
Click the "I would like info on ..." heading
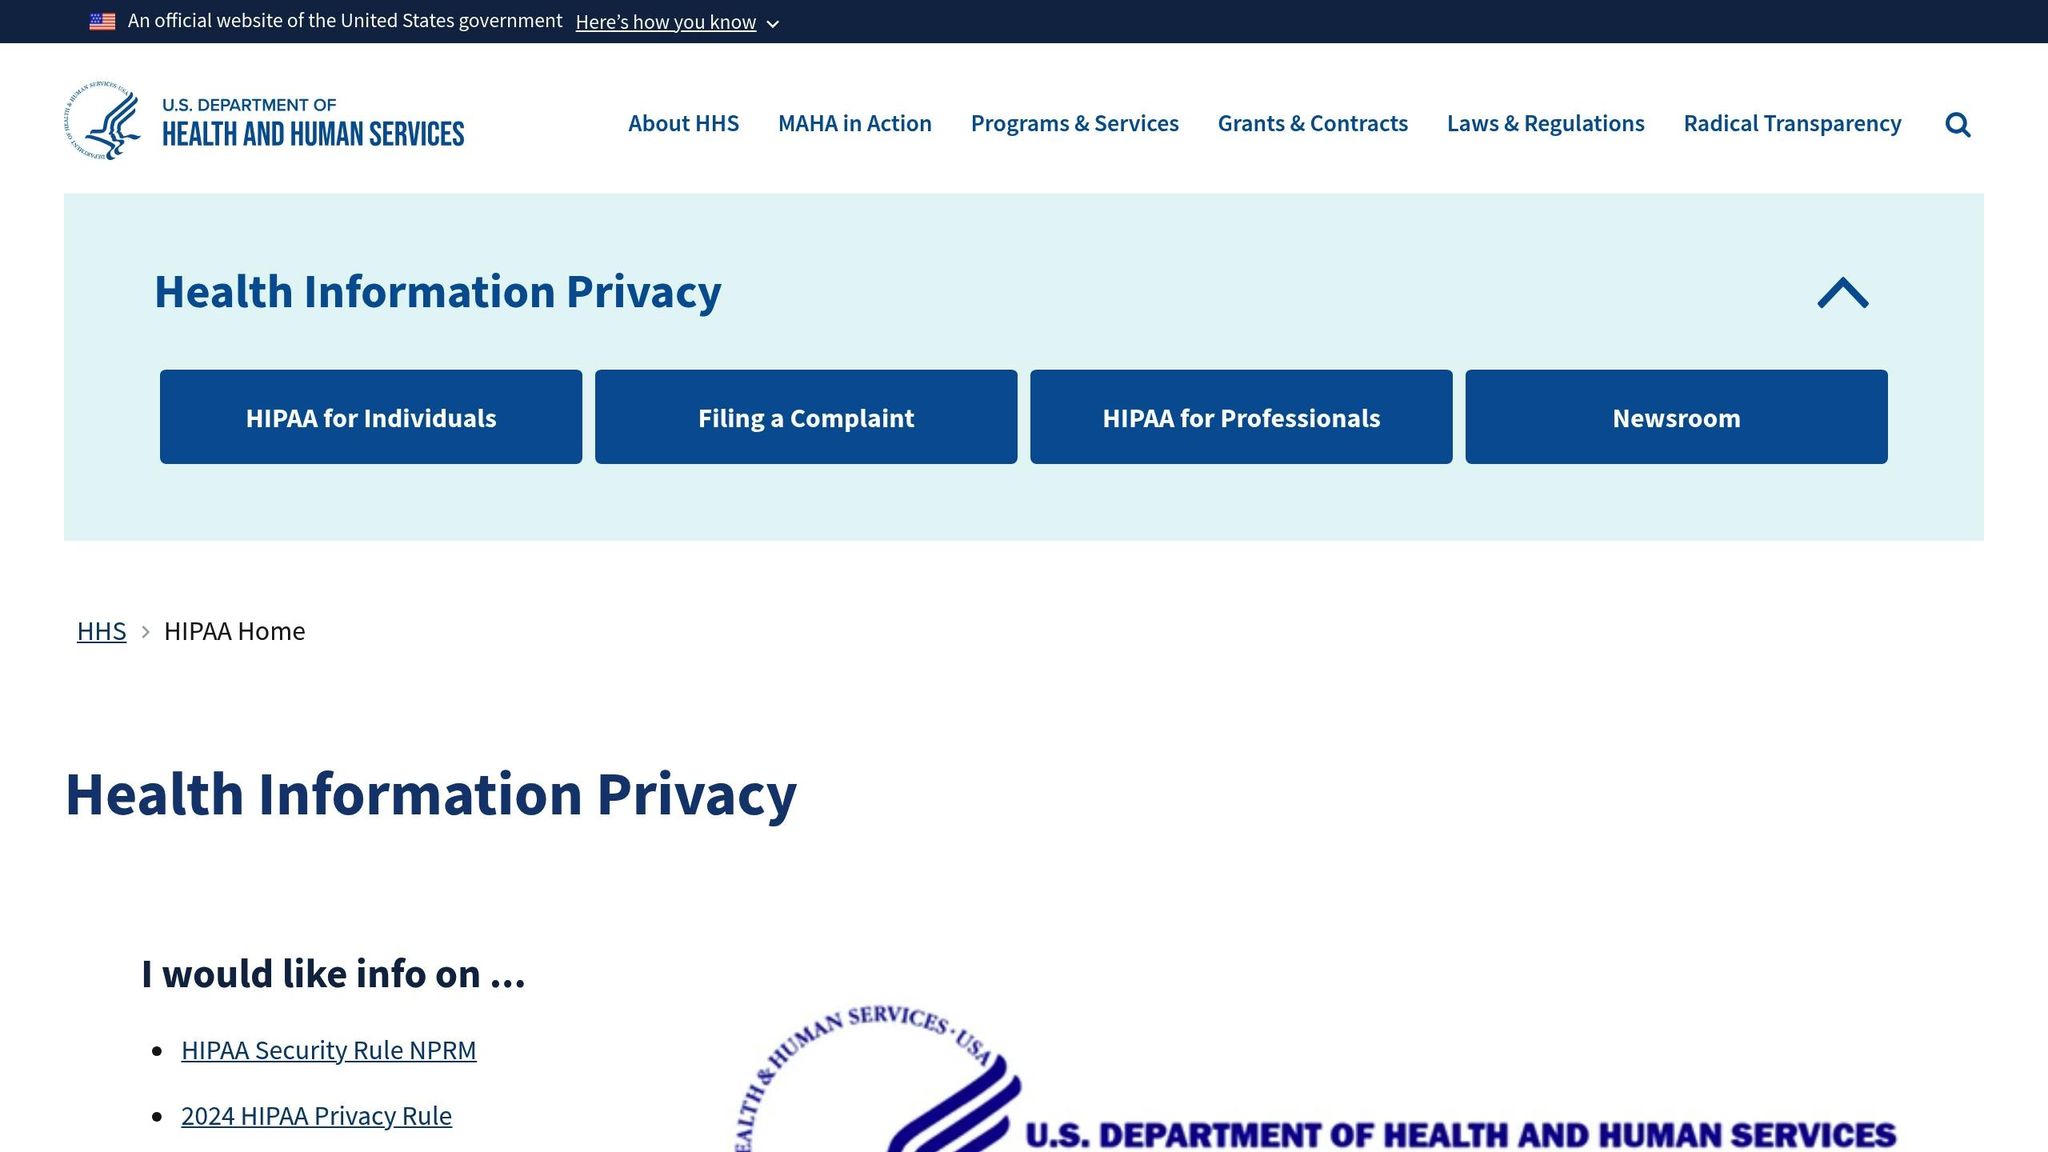[x=333, y=974]
